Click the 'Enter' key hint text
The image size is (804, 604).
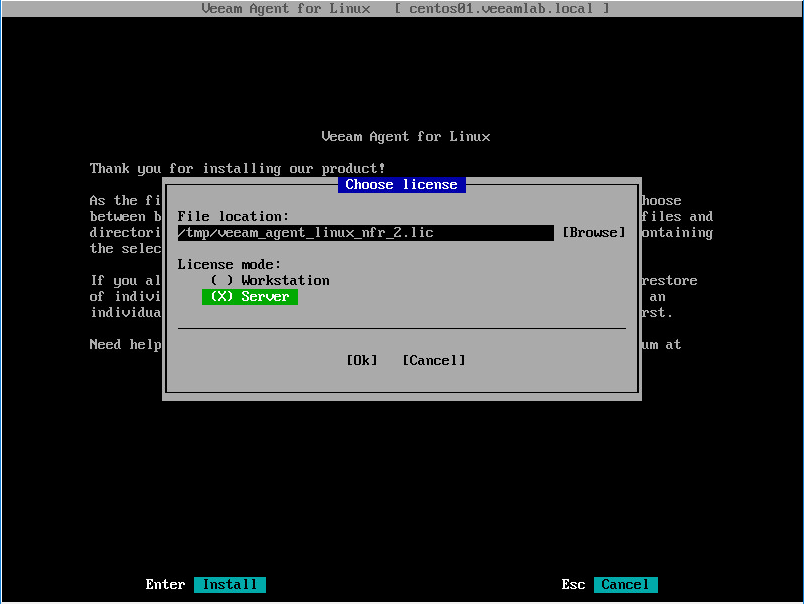point(165,585)
